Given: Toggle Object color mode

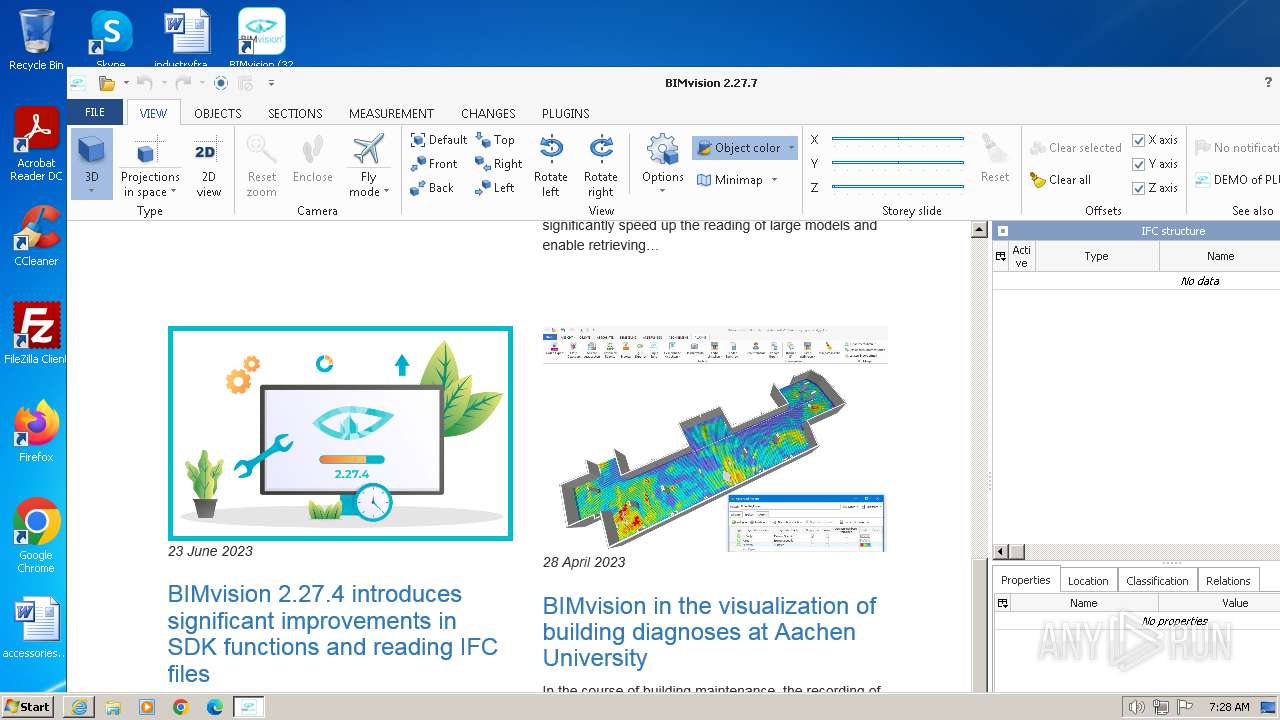Looking at the screenshot, I should tap(738, 148).
